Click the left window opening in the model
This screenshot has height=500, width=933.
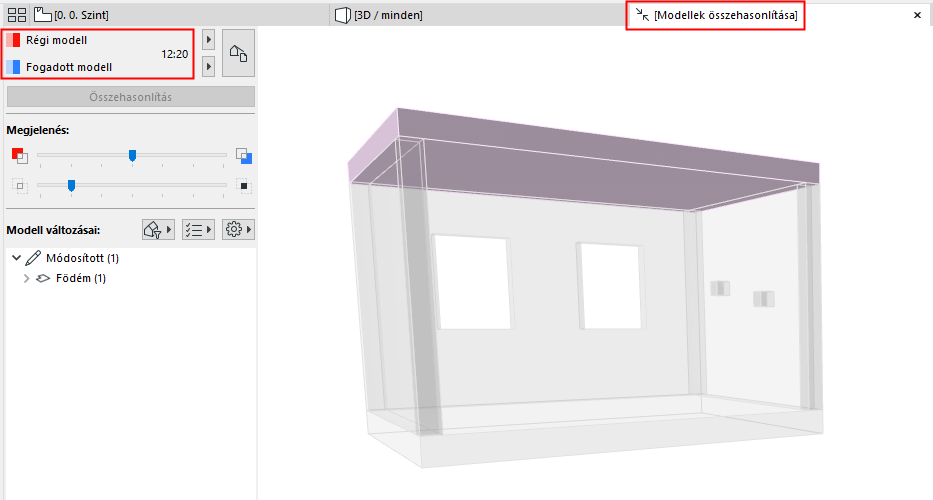coord(473,282)
